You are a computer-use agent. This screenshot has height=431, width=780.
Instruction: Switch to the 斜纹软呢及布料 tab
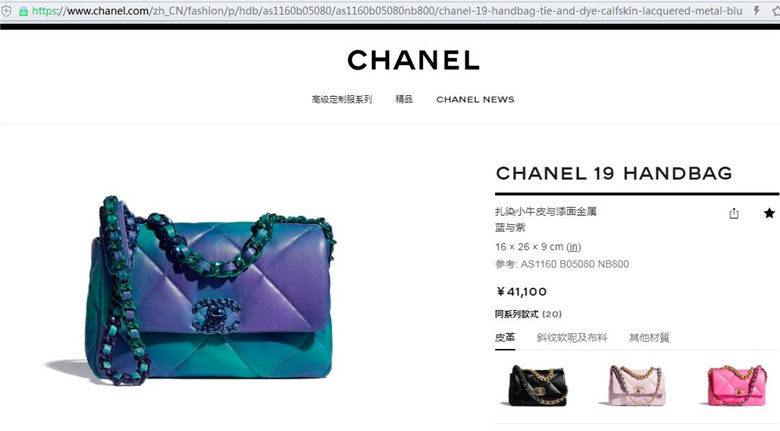[572, 338]
